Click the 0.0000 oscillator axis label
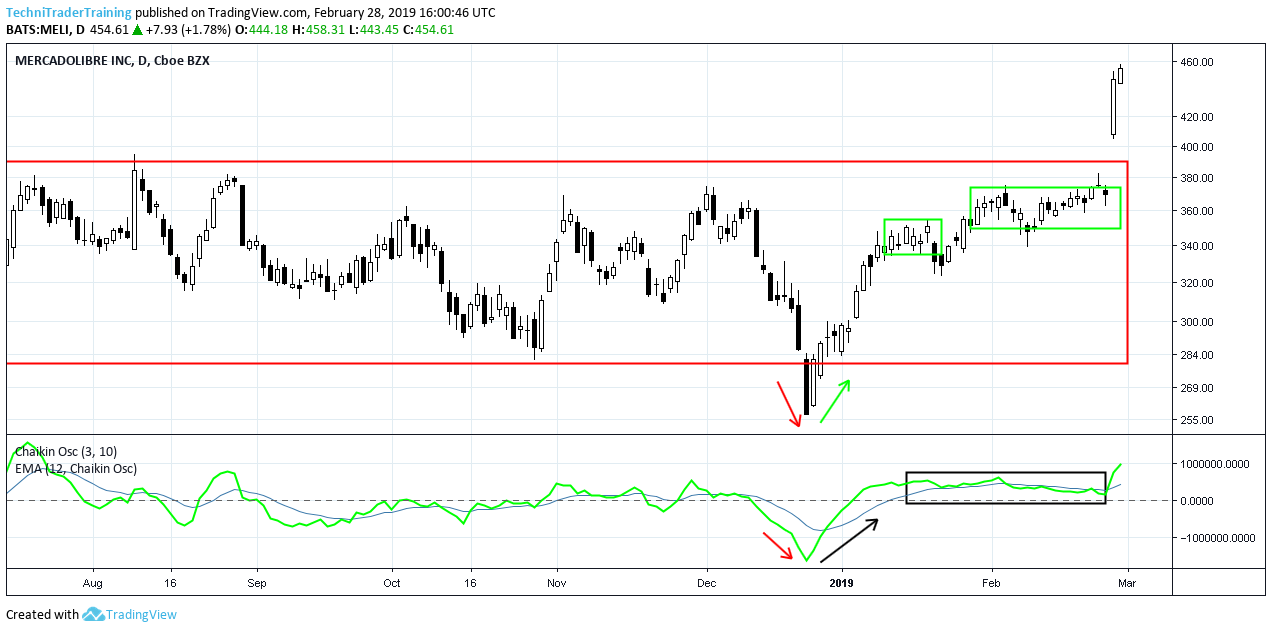The width and height of the screenshot is (1272, 632). tap(1197, 501)
